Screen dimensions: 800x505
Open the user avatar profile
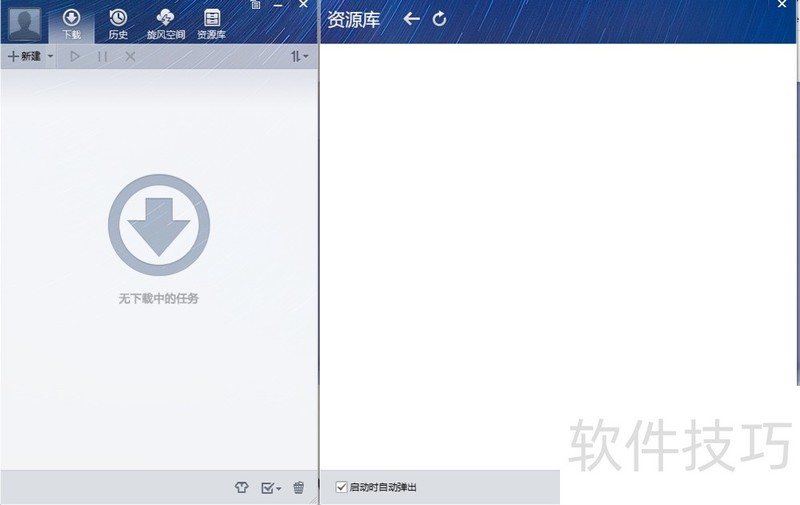click(x=24, y=23)
